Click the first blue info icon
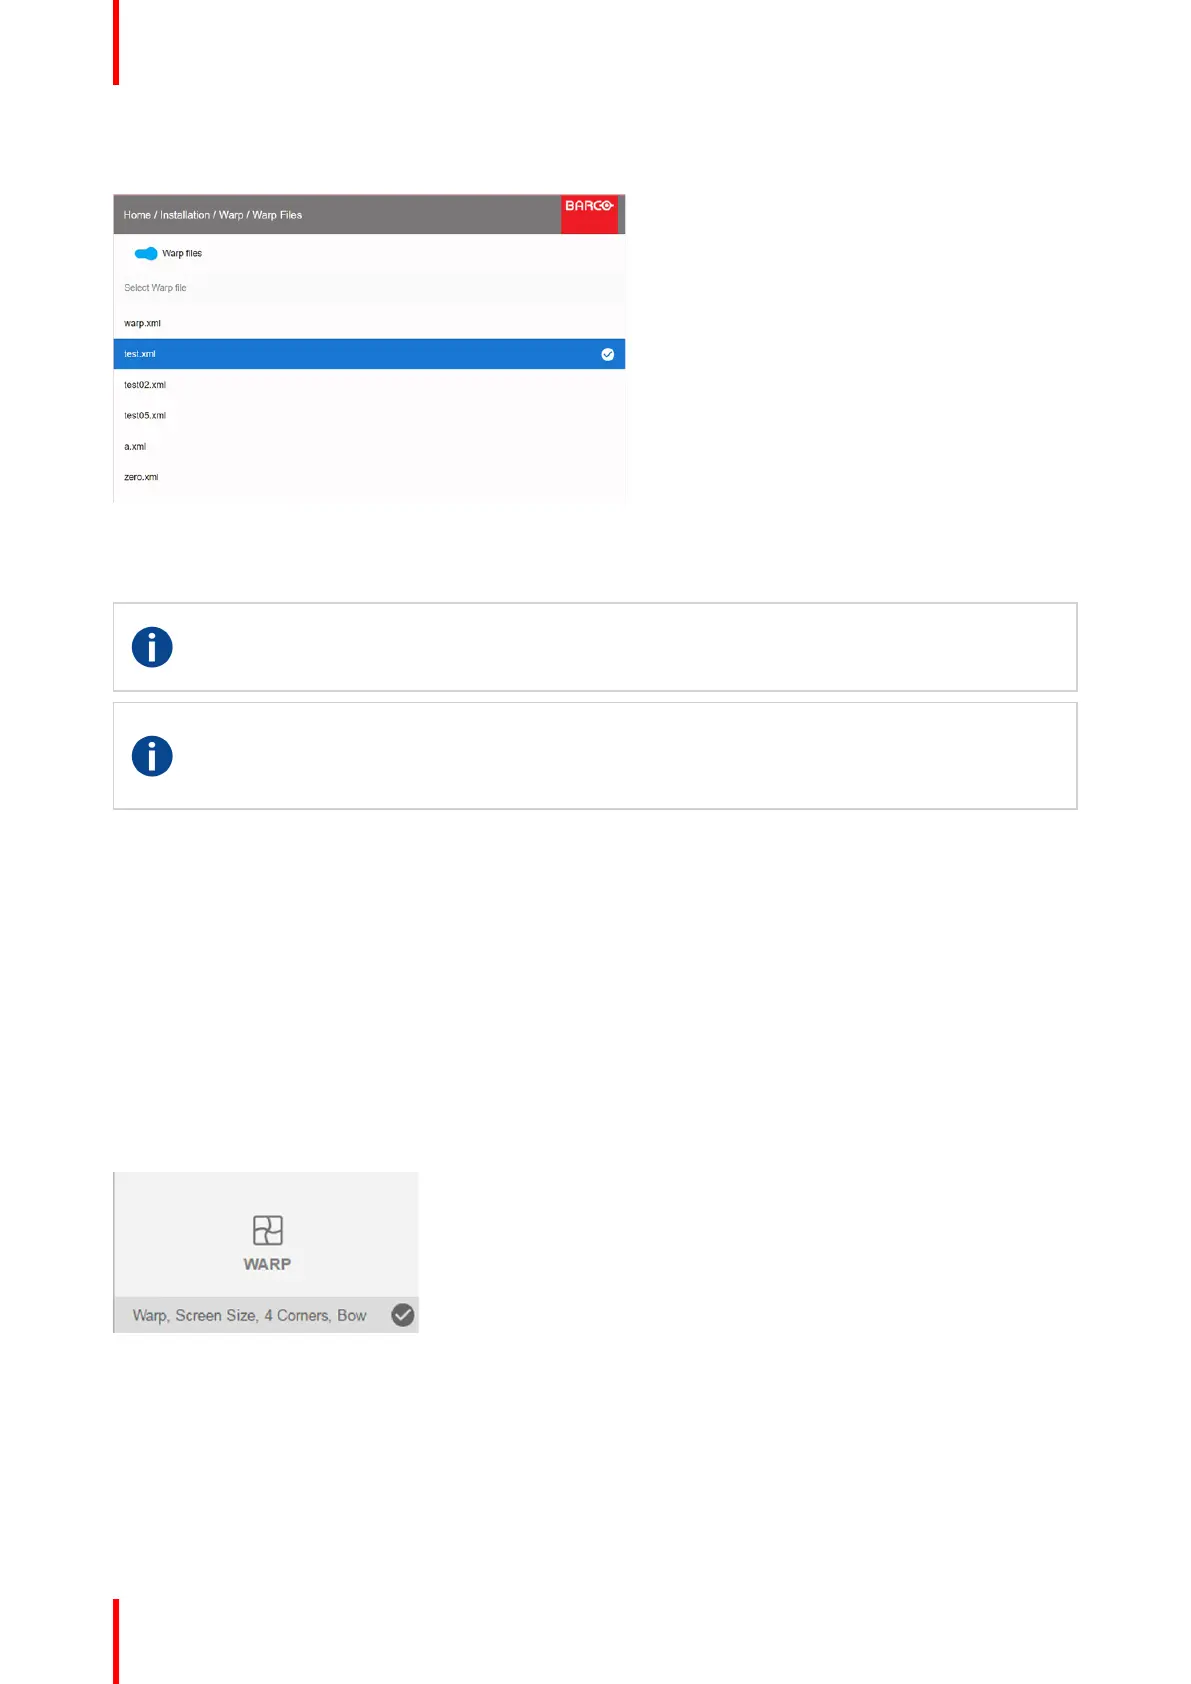 [x=152, y=647]
